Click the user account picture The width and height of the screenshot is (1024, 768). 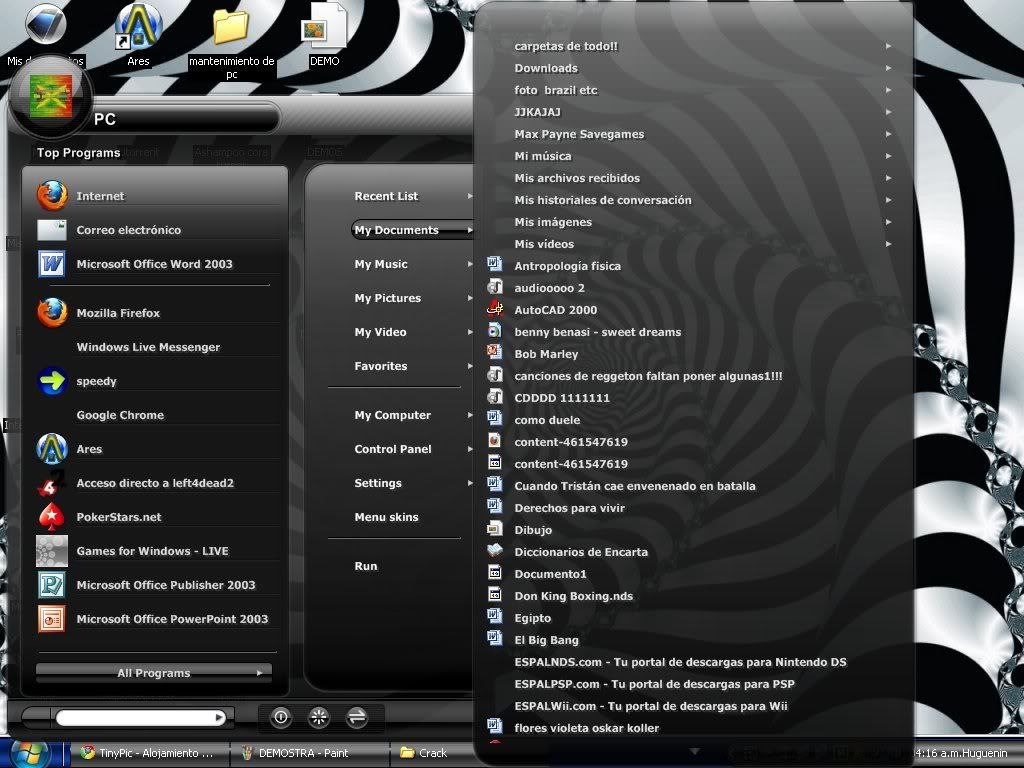[x=52, y=98]
